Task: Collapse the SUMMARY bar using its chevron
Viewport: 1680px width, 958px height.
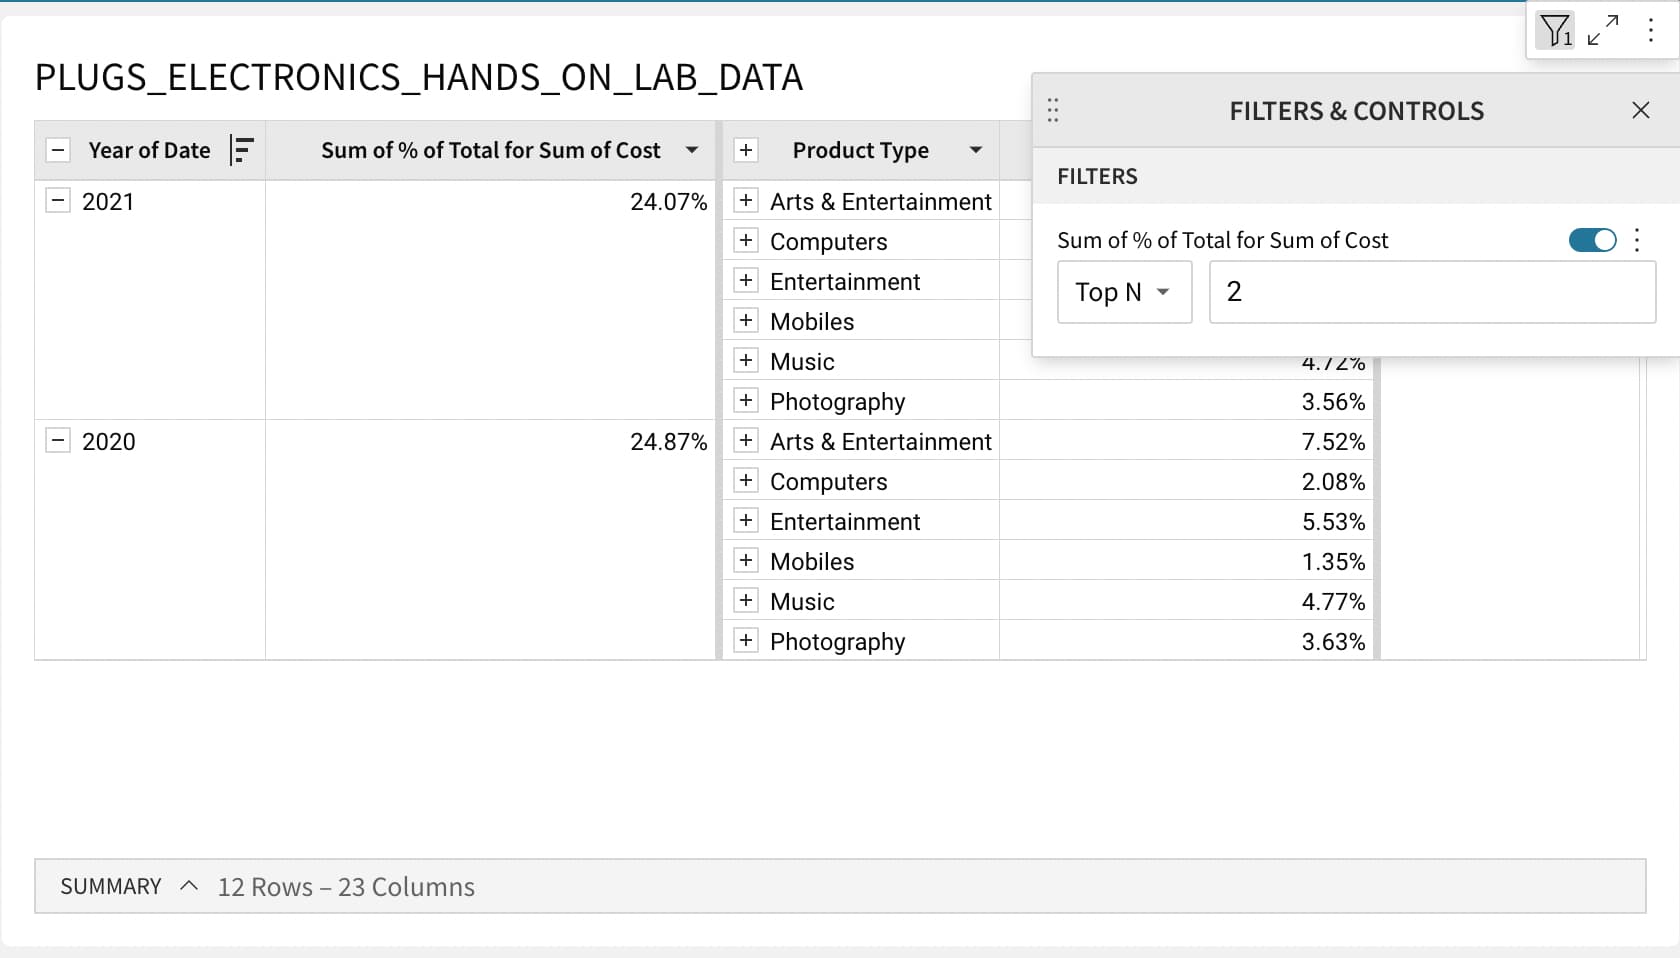Action: click(x=189, y=886)
